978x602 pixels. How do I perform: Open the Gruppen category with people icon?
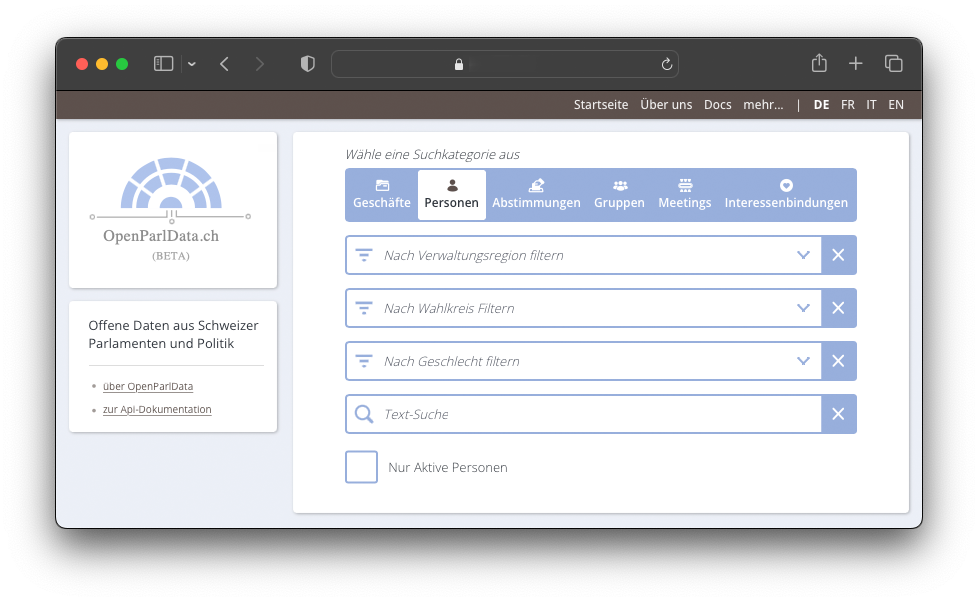[x=619, y=194]
